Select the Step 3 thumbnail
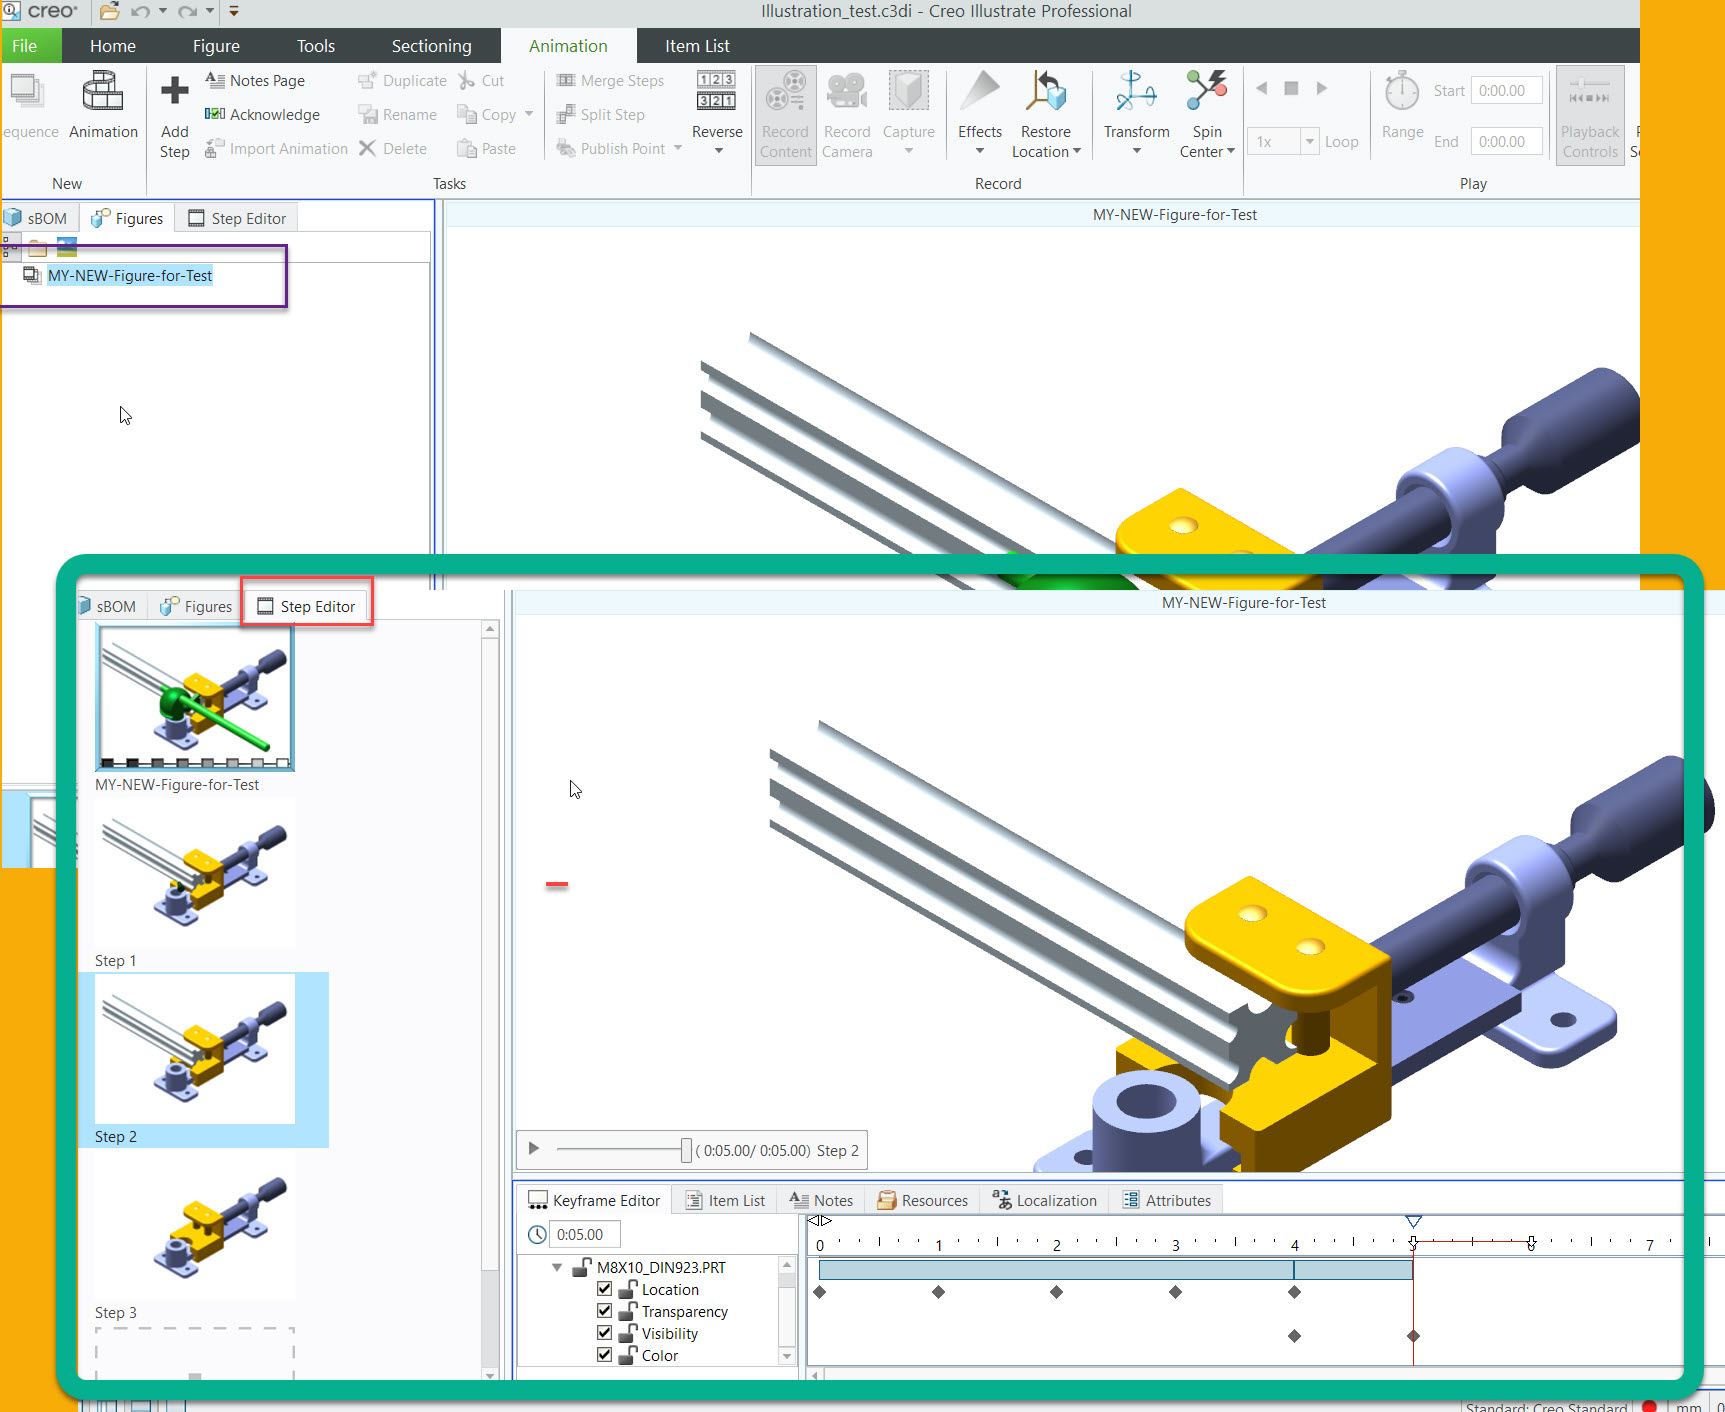The width and height of the screenshot is (1725, 1412). tap(195, 1224)
